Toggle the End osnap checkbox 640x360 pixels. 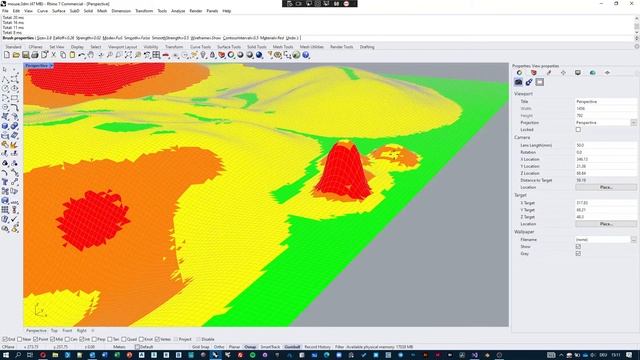pos(5,339)
